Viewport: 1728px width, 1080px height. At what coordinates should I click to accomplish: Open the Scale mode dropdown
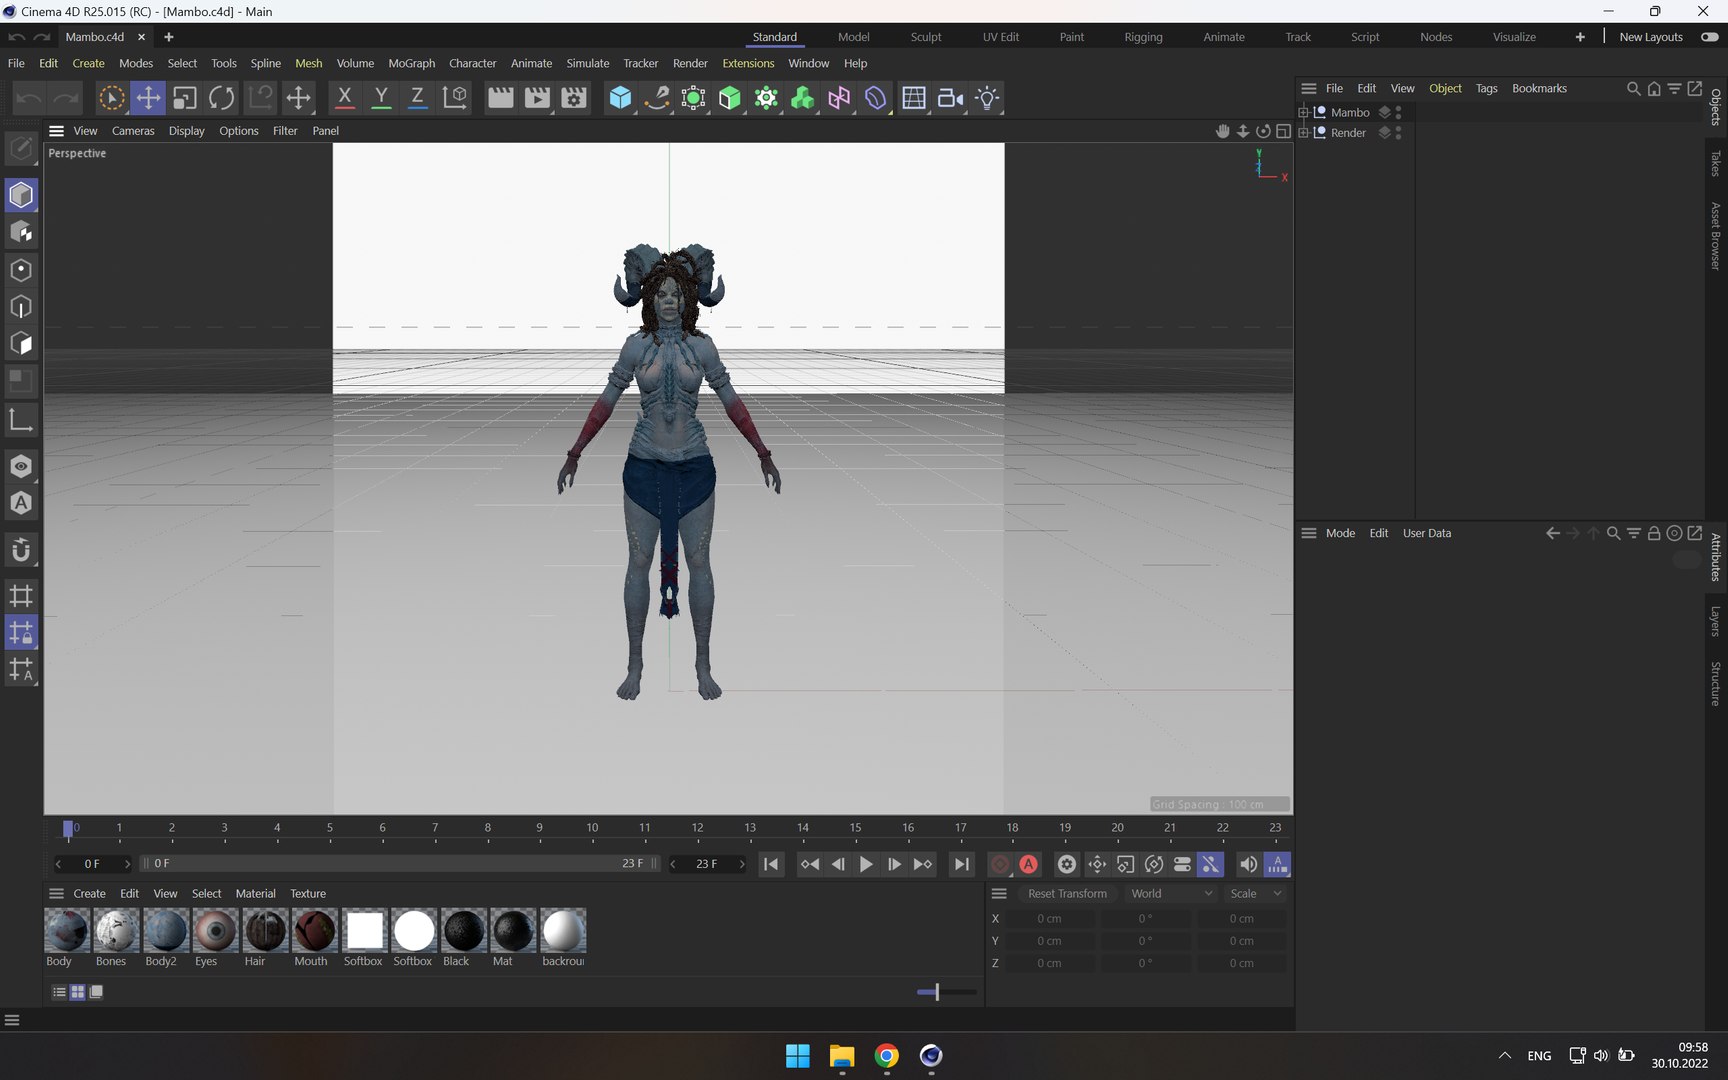[1256, 894]
